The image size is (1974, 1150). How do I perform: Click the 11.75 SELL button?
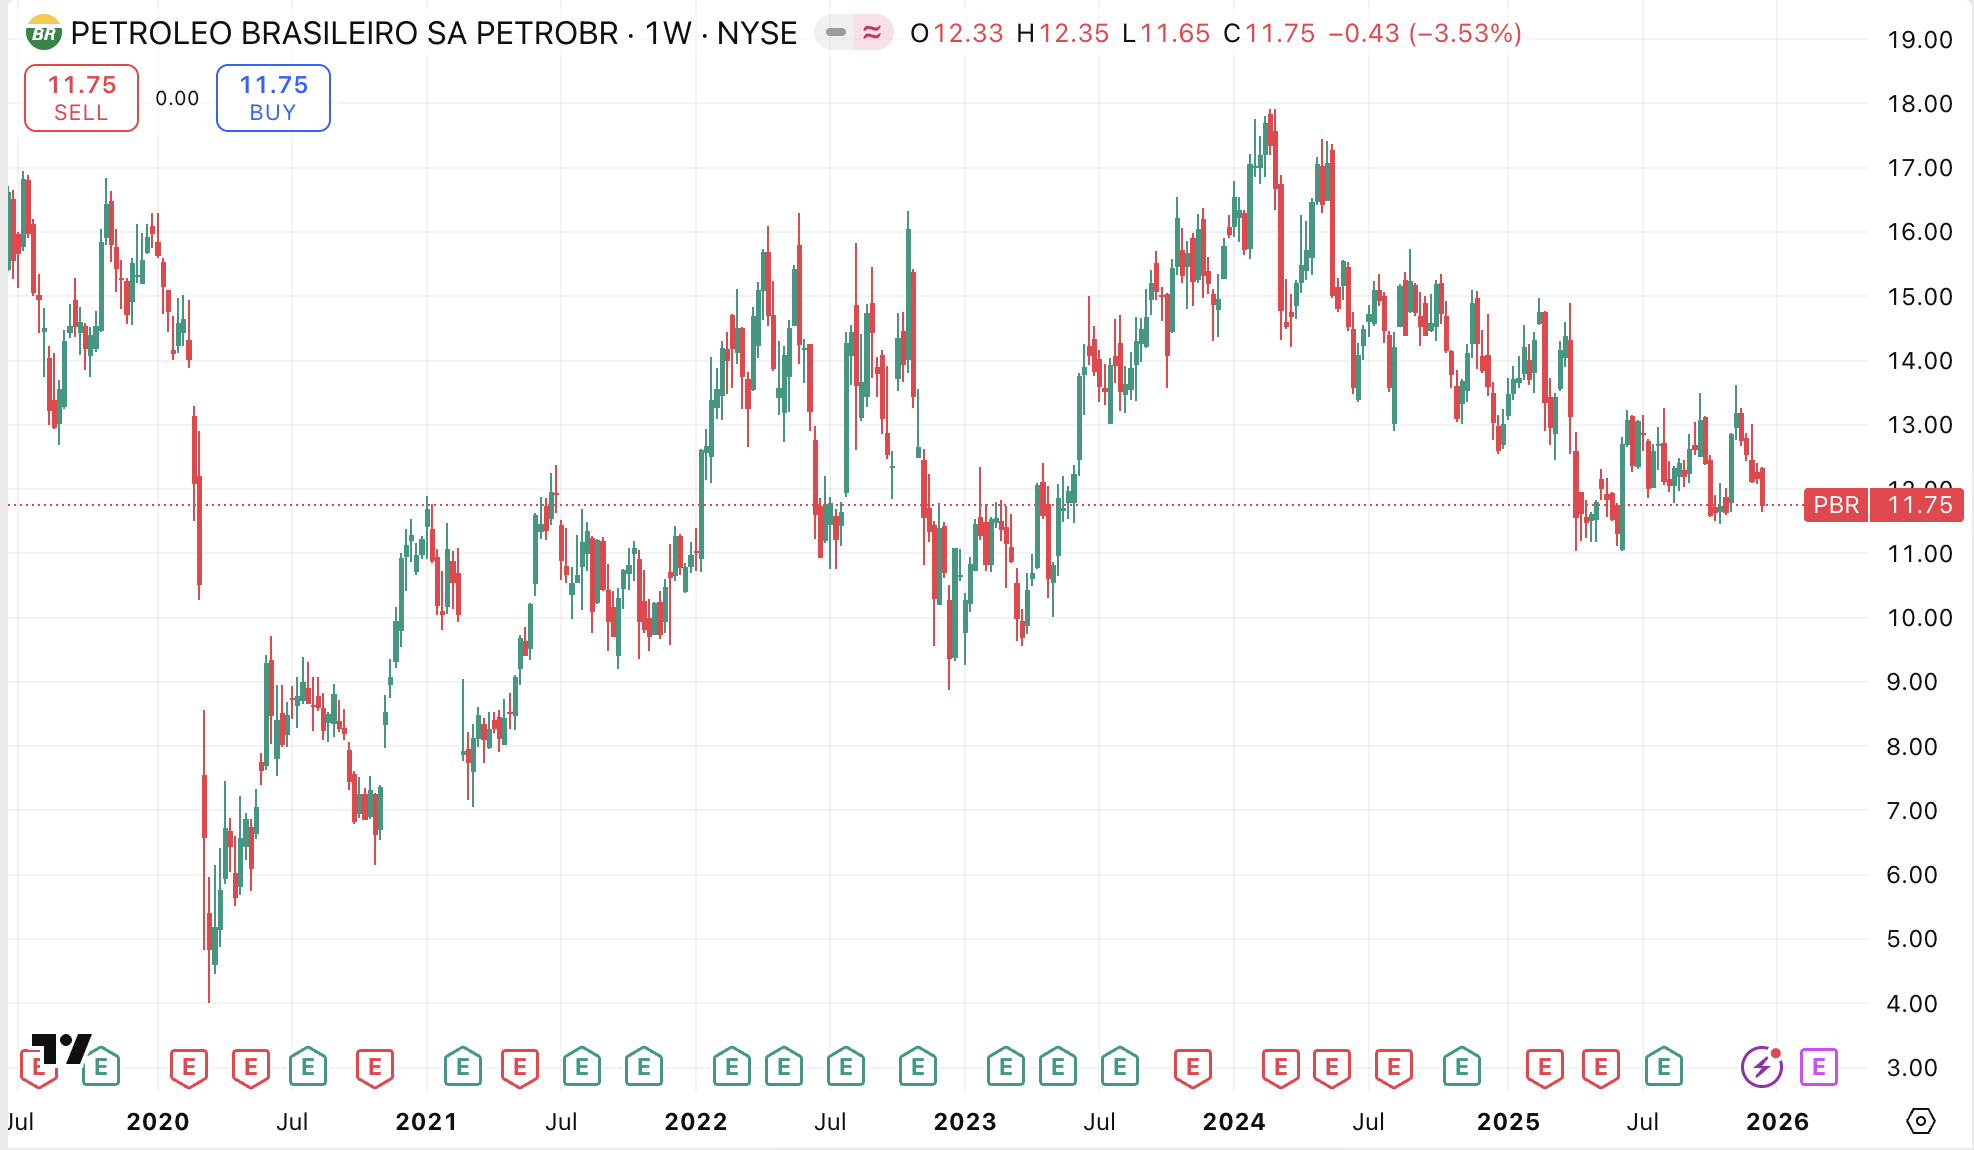click(x=81, y=98)
